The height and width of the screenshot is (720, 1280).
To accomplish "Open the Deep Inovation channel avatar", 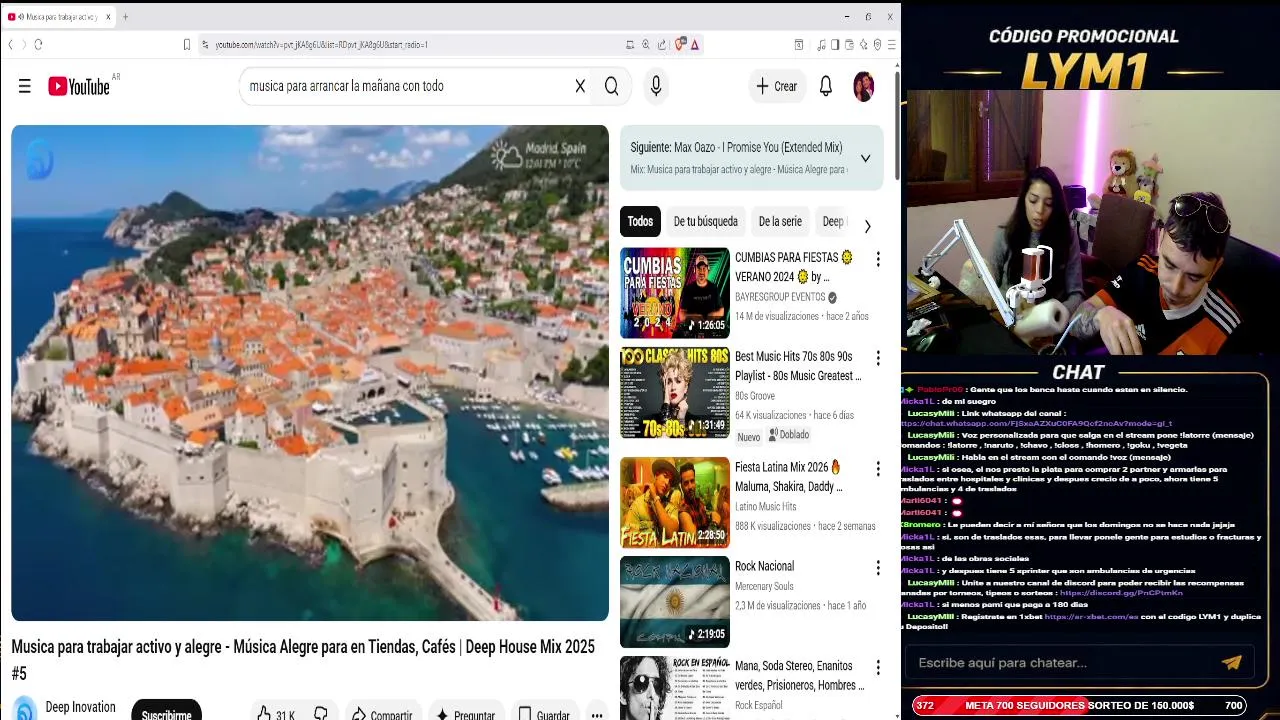I will (25, 708).
